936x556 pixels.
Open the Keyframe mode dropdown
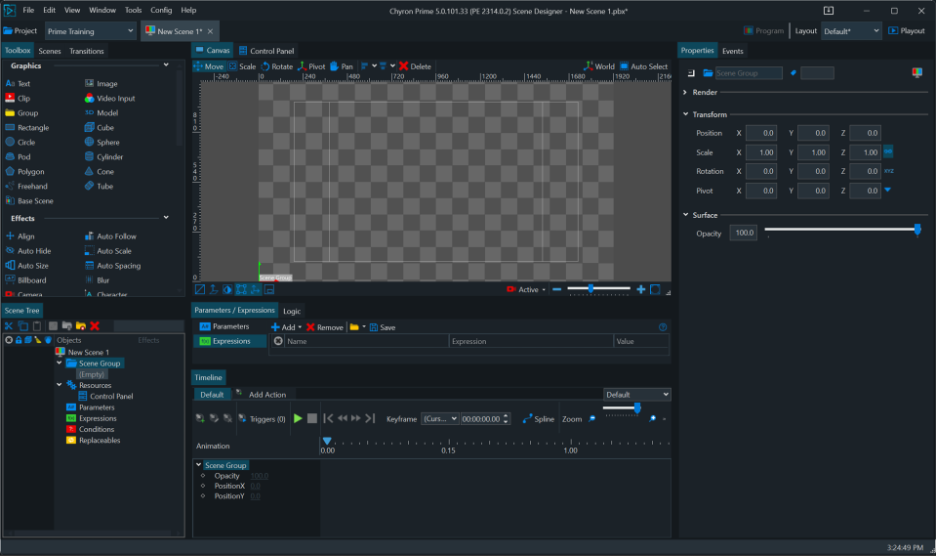pos(440,419)
